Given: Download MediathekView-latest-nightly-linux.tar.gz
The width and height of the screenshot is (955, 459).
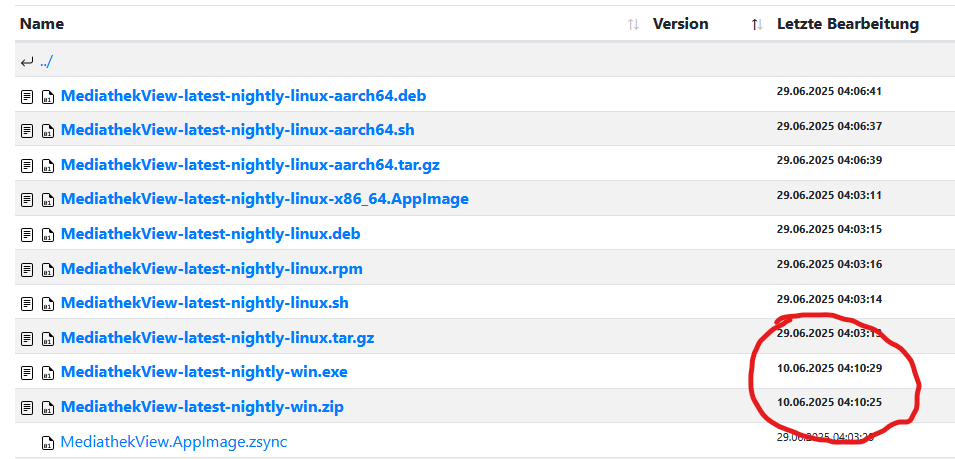Looking at the screenshot, I should (217, 337).
